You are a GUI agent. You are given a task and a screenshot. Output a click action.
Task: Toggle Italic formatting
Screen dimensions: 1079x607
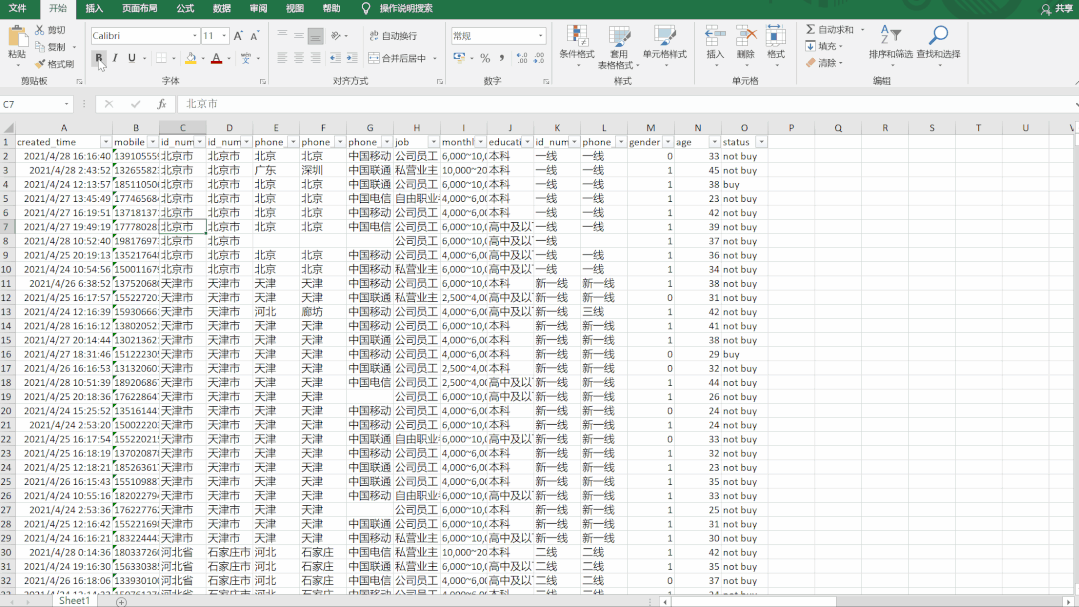115,58
